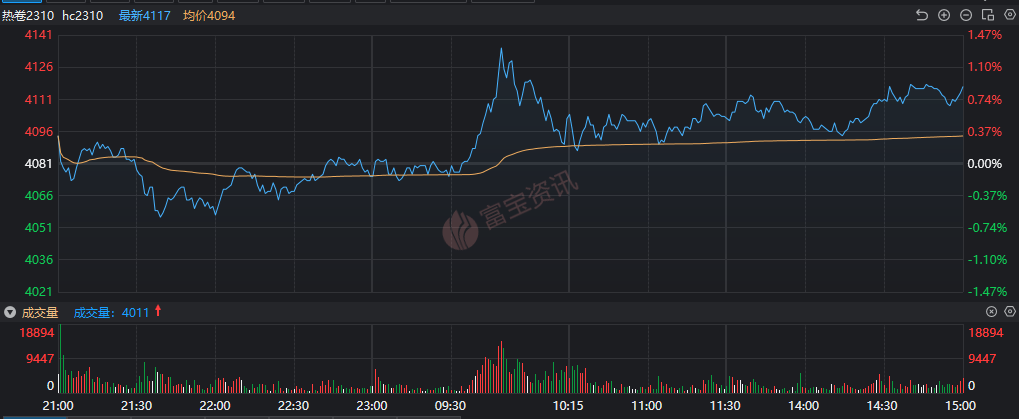Click the -1.47% green percentage label
Screen dimensions: 1019x419
pyautogui.click(x=987, y=292)
